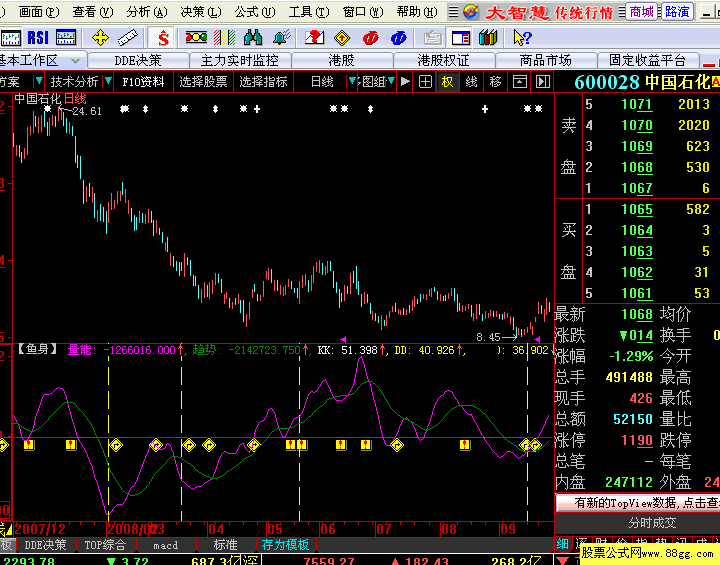This screenshot has height=565, width=720.
Task: Select the macd bottom indicator tab
Action: (166, 545)
